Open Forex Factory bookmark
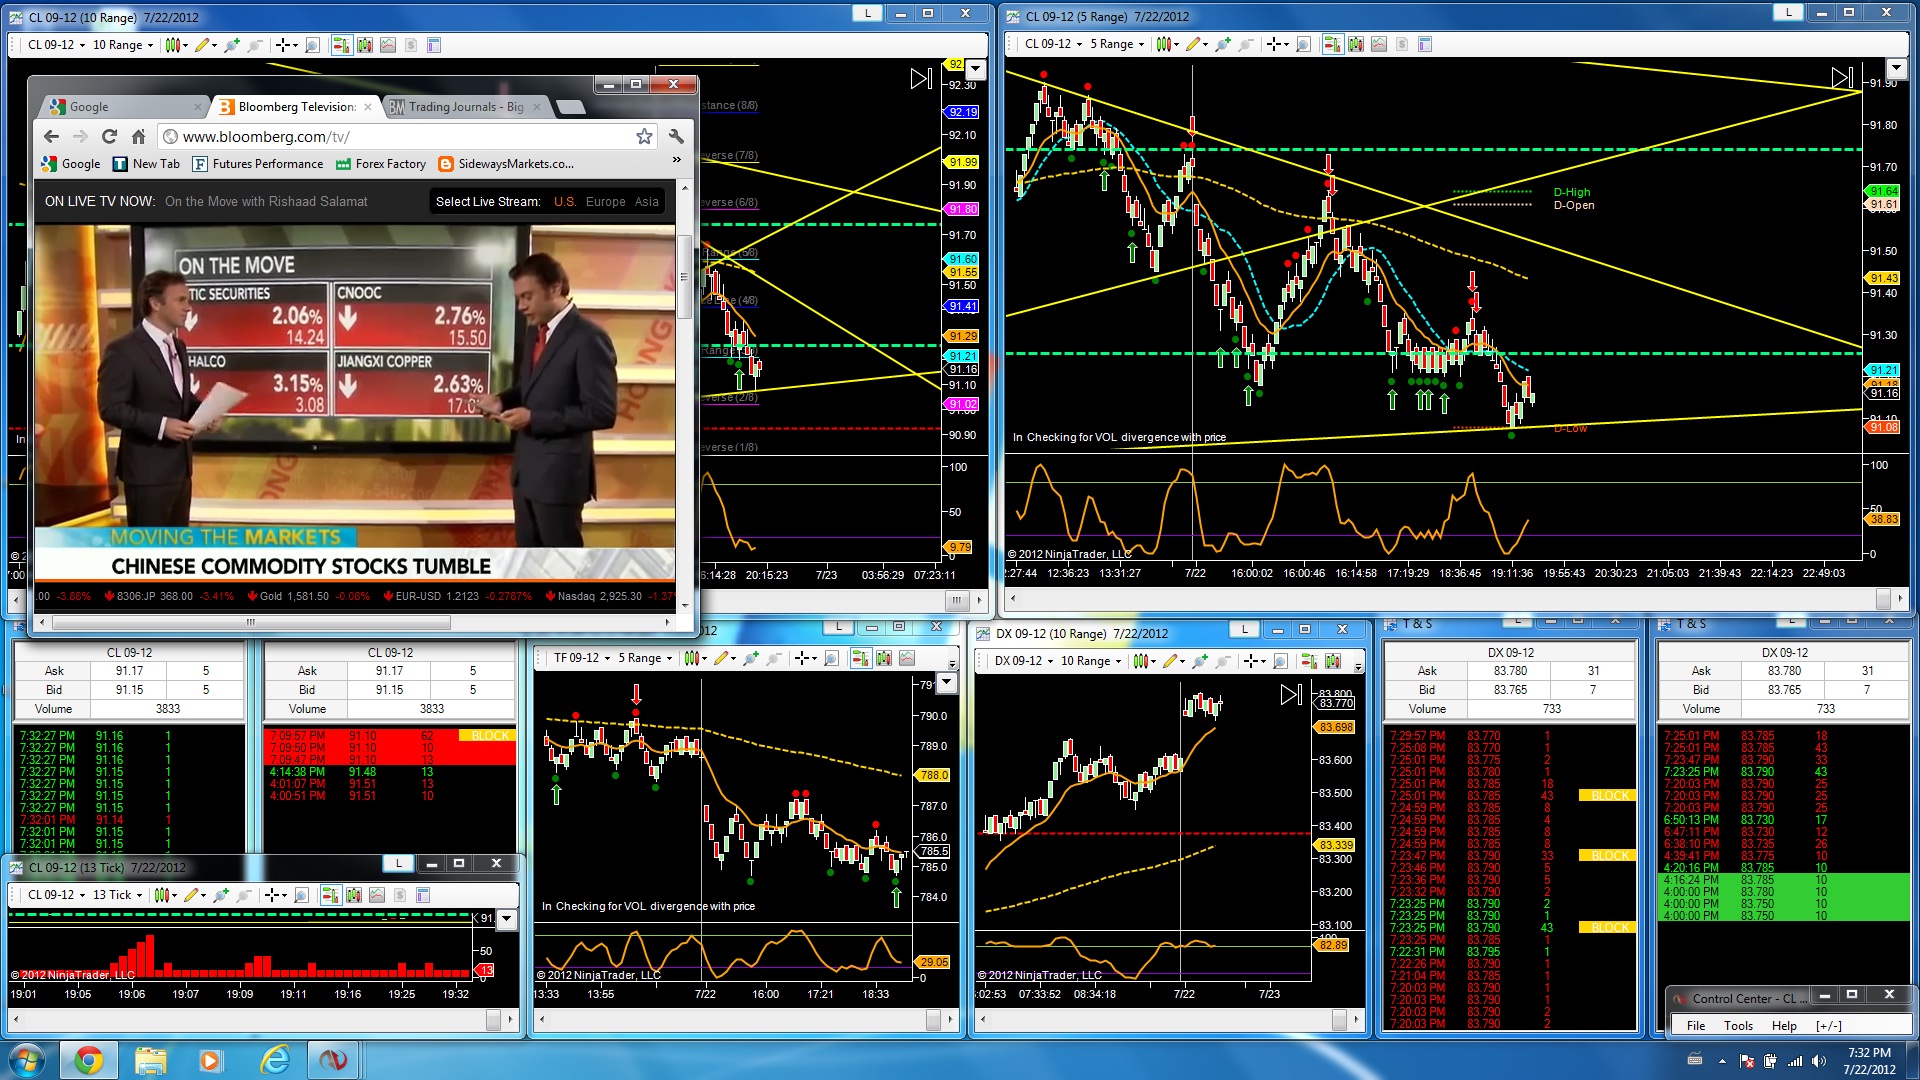This screenshot has width=1920, height=1080. coord(381,164)
